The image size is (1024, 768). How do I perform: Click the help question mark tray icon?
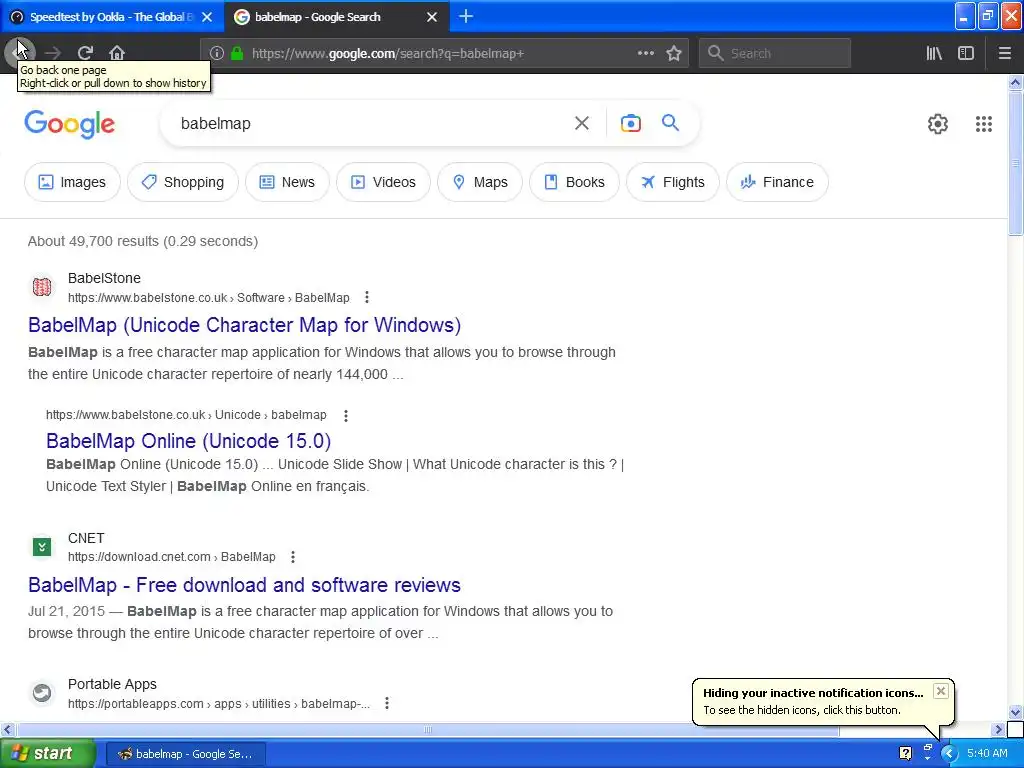tap(905, 754)
